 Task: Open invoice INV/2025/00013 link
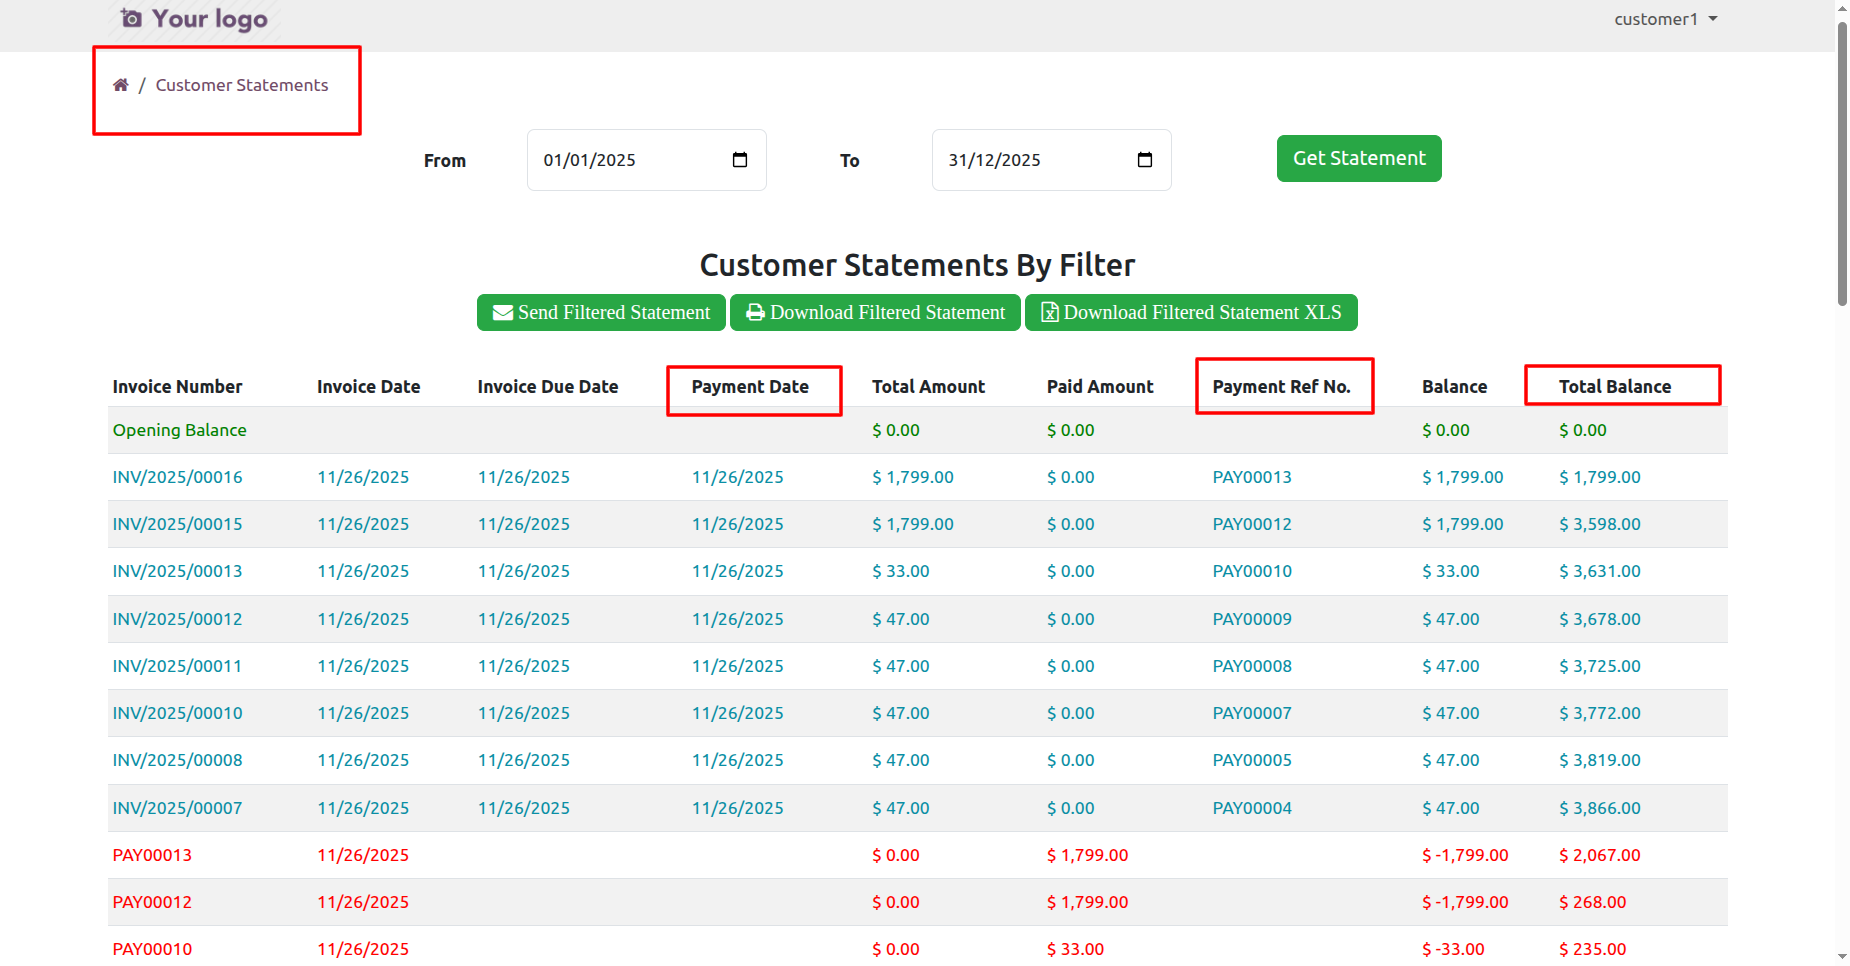click(x=177, y=571)
